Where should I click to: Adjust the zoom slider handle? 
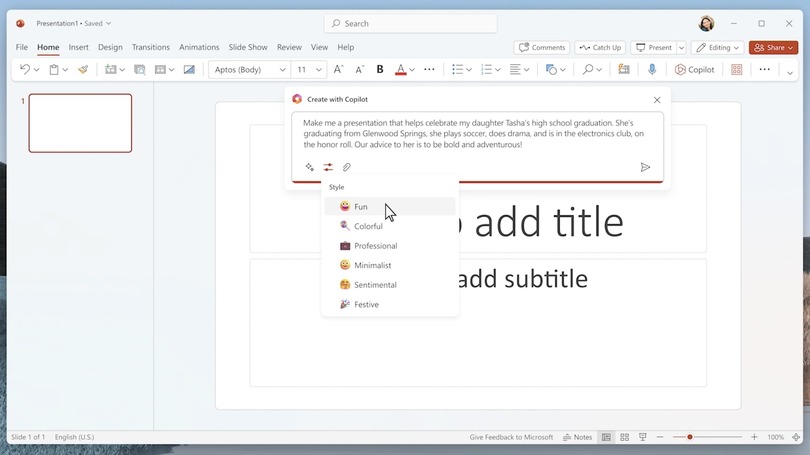(x=690, y=437)
